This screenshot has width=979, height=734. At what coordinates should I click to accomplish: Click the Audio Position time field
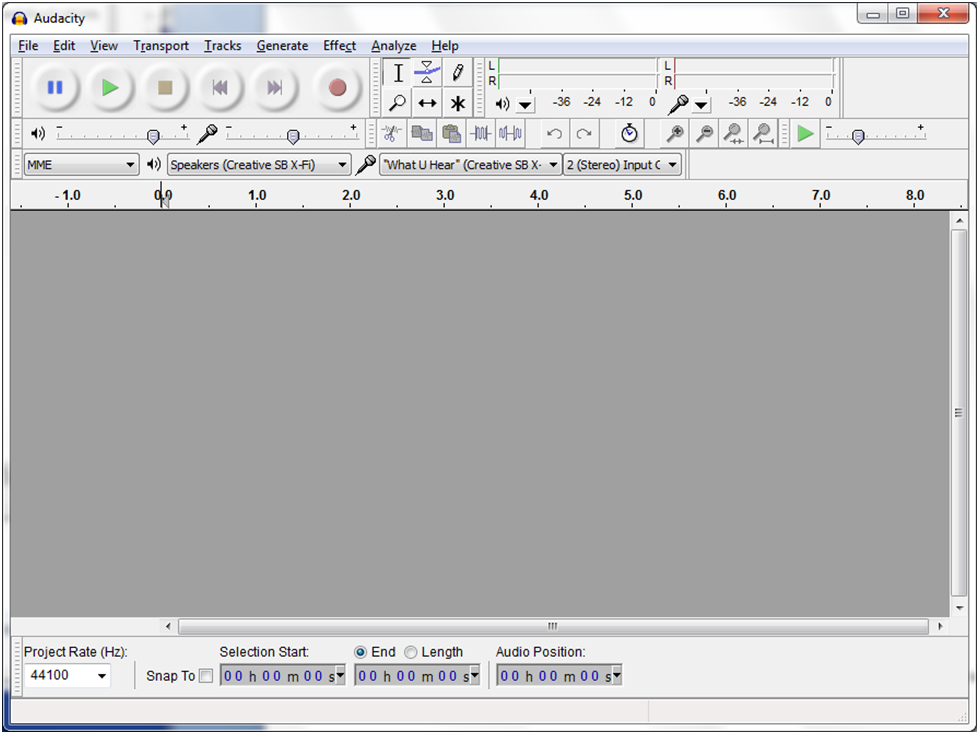[x=559, y=675]
